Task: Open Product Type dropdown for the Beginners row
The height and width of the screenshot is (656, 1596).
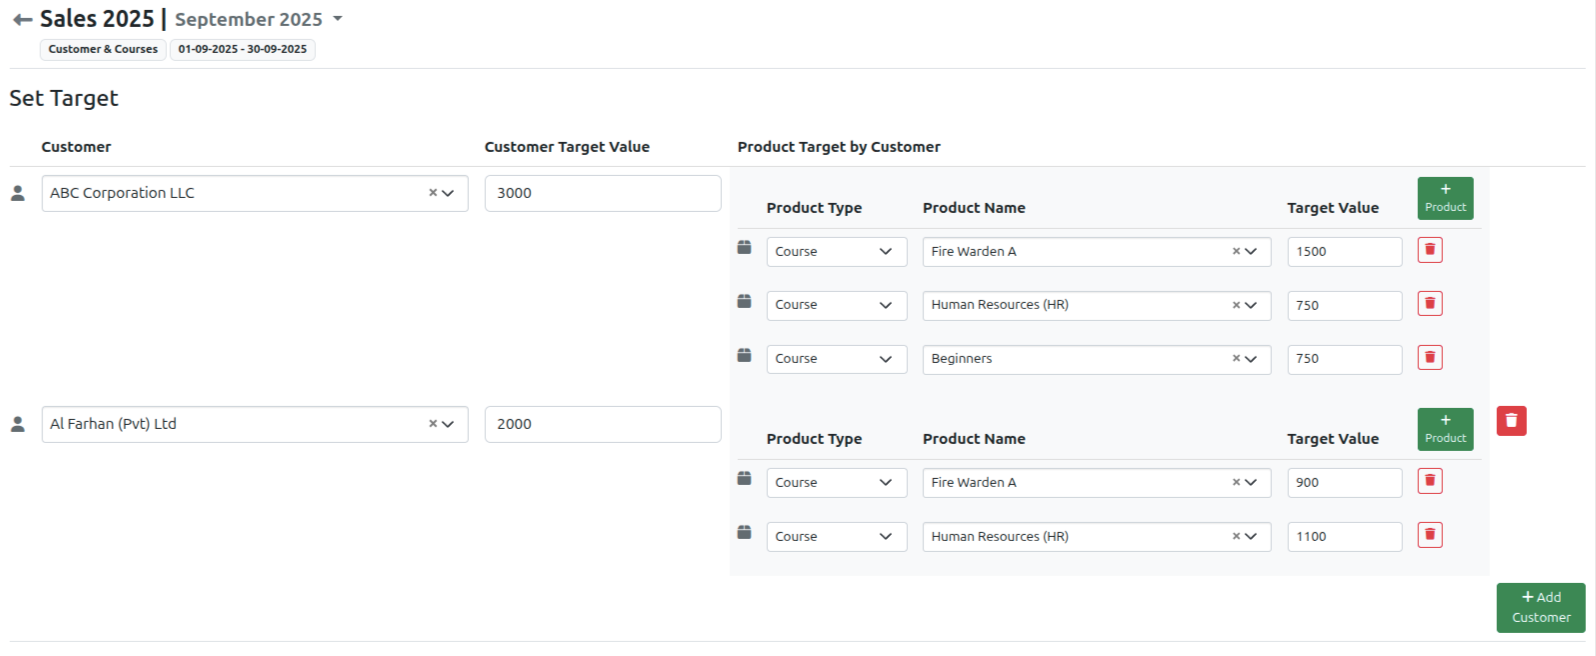Action: pyautogui.click(x=837, y=359)
